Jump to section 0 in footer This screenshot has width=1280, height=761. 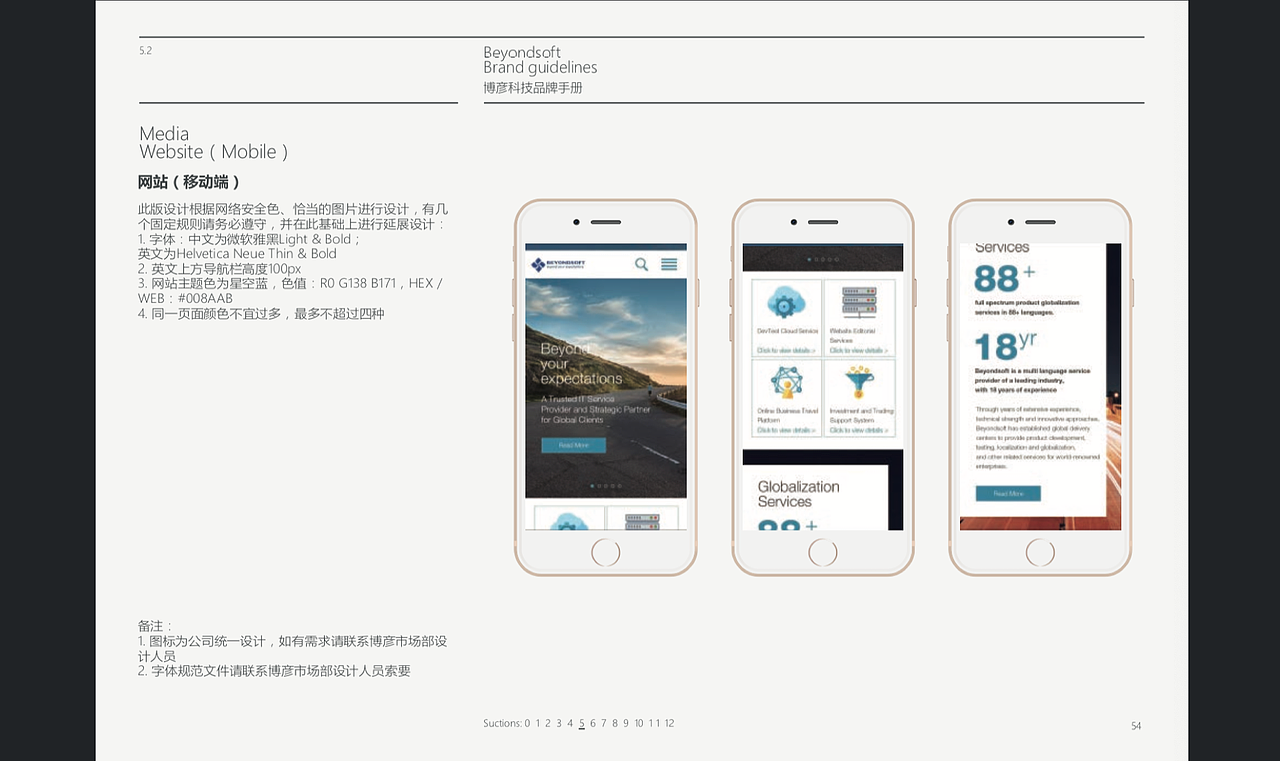(527, 723)
